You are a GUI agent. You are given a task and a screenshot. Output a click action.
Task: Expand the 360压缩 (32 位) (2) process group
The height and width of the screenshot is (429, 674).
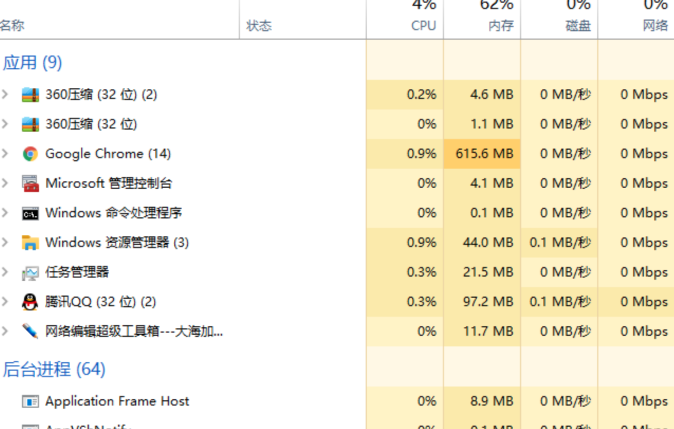tap(5, 94)
